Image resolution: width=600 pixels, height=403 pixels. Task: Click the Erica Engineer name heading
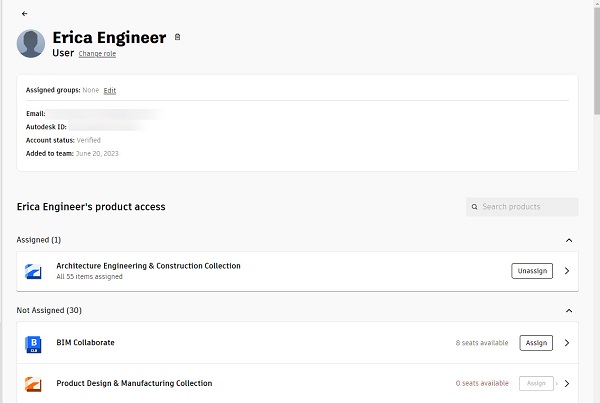click(109, 38)
